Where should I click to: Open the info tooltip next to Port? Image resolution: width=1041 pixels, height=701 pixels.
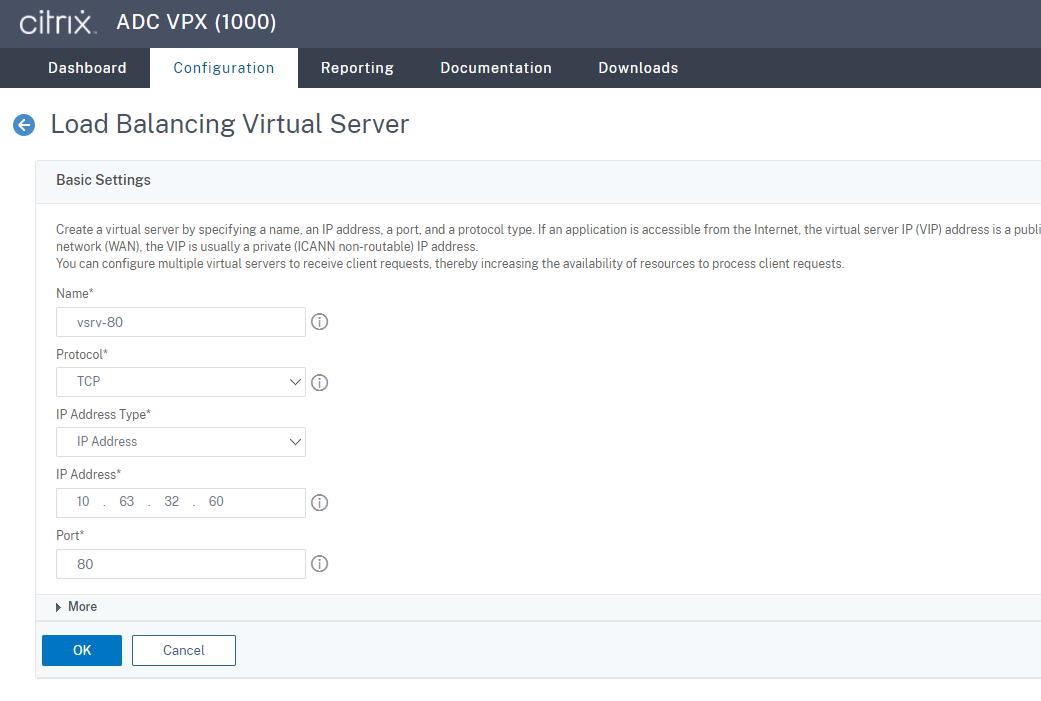319,563
